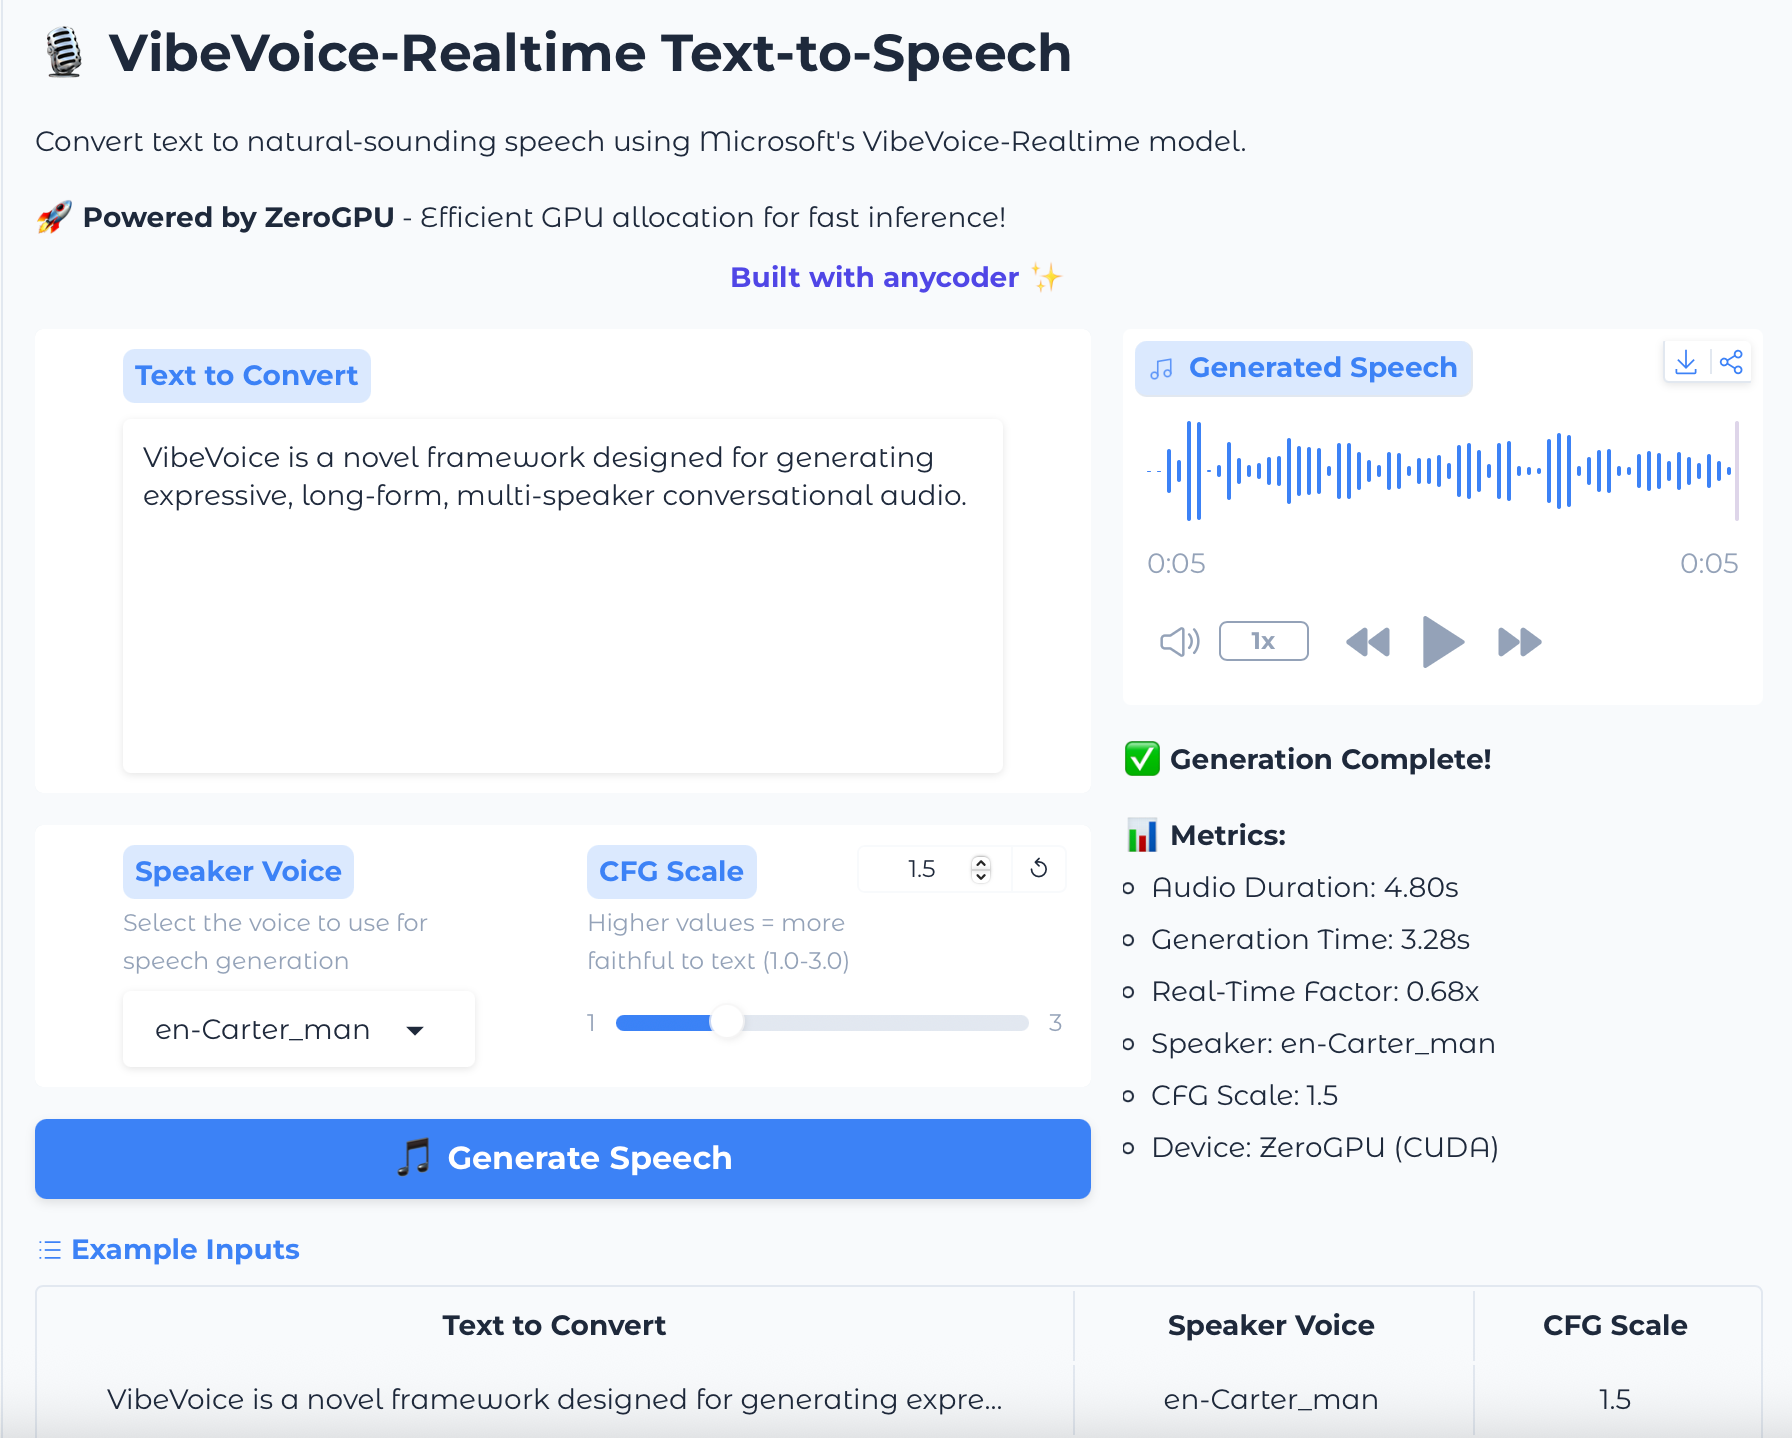Image resolution: width=1792 pixels, height=1438 pixels.
Task: Reset the CFG Scale with the reset icon
Action: tap(1039, 869)
